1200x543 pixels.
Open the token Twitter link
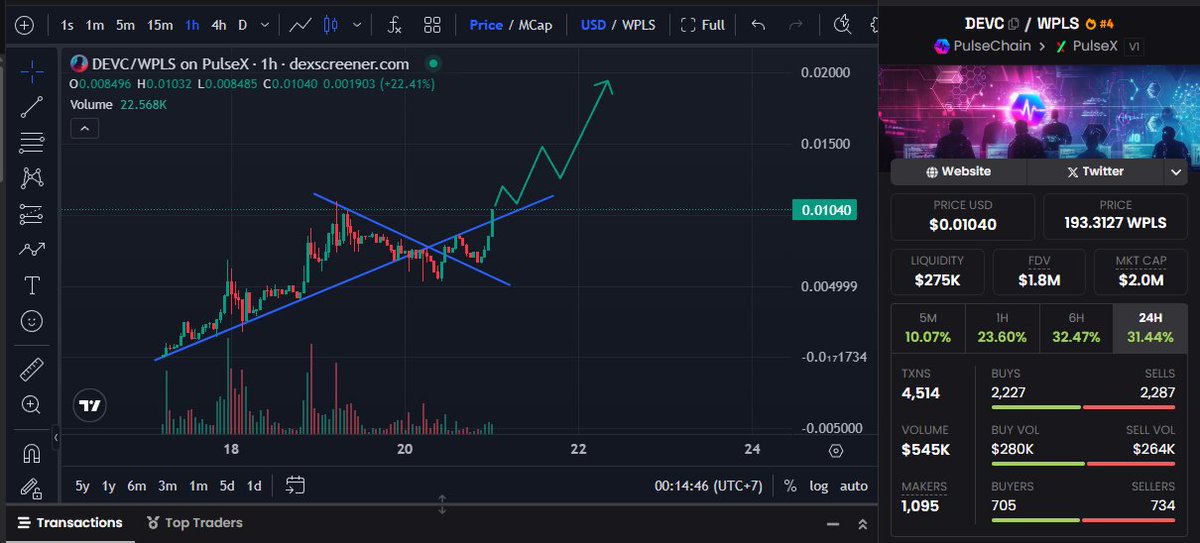(x=1095, y=172)
